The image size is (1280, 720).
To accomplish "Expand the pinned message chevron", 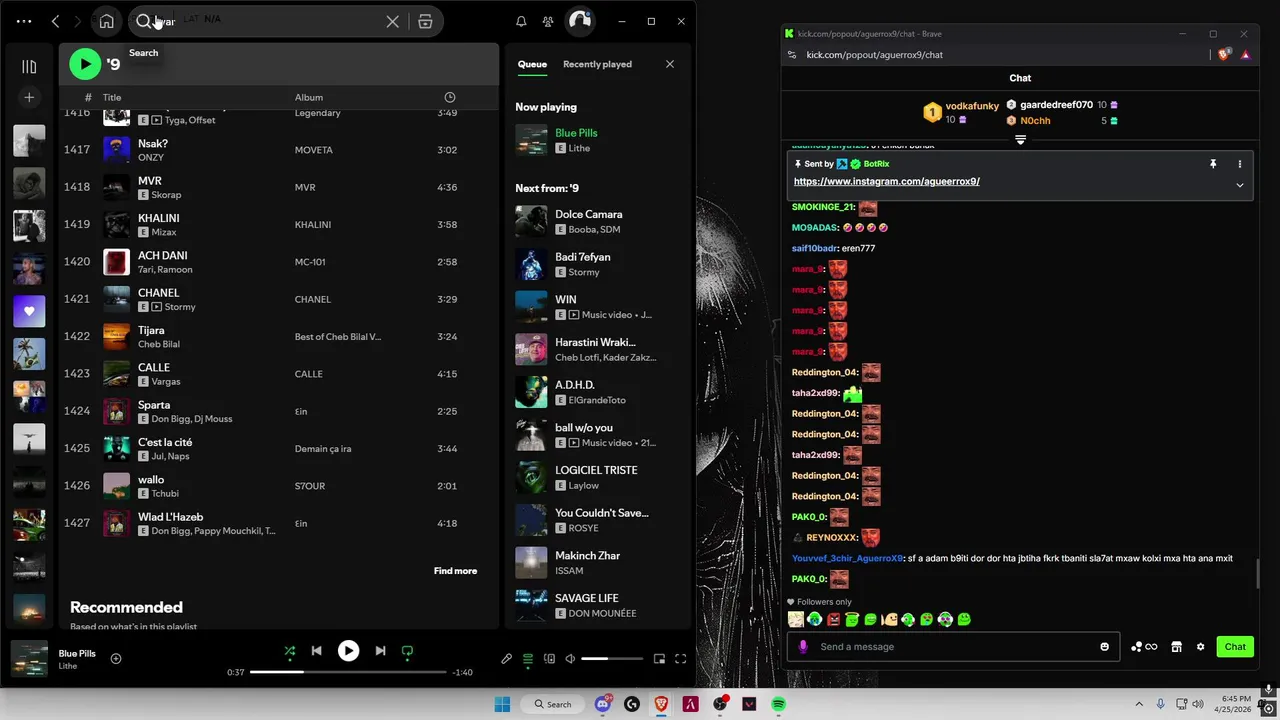I will pyautogui.click(x=1240, y=185).
